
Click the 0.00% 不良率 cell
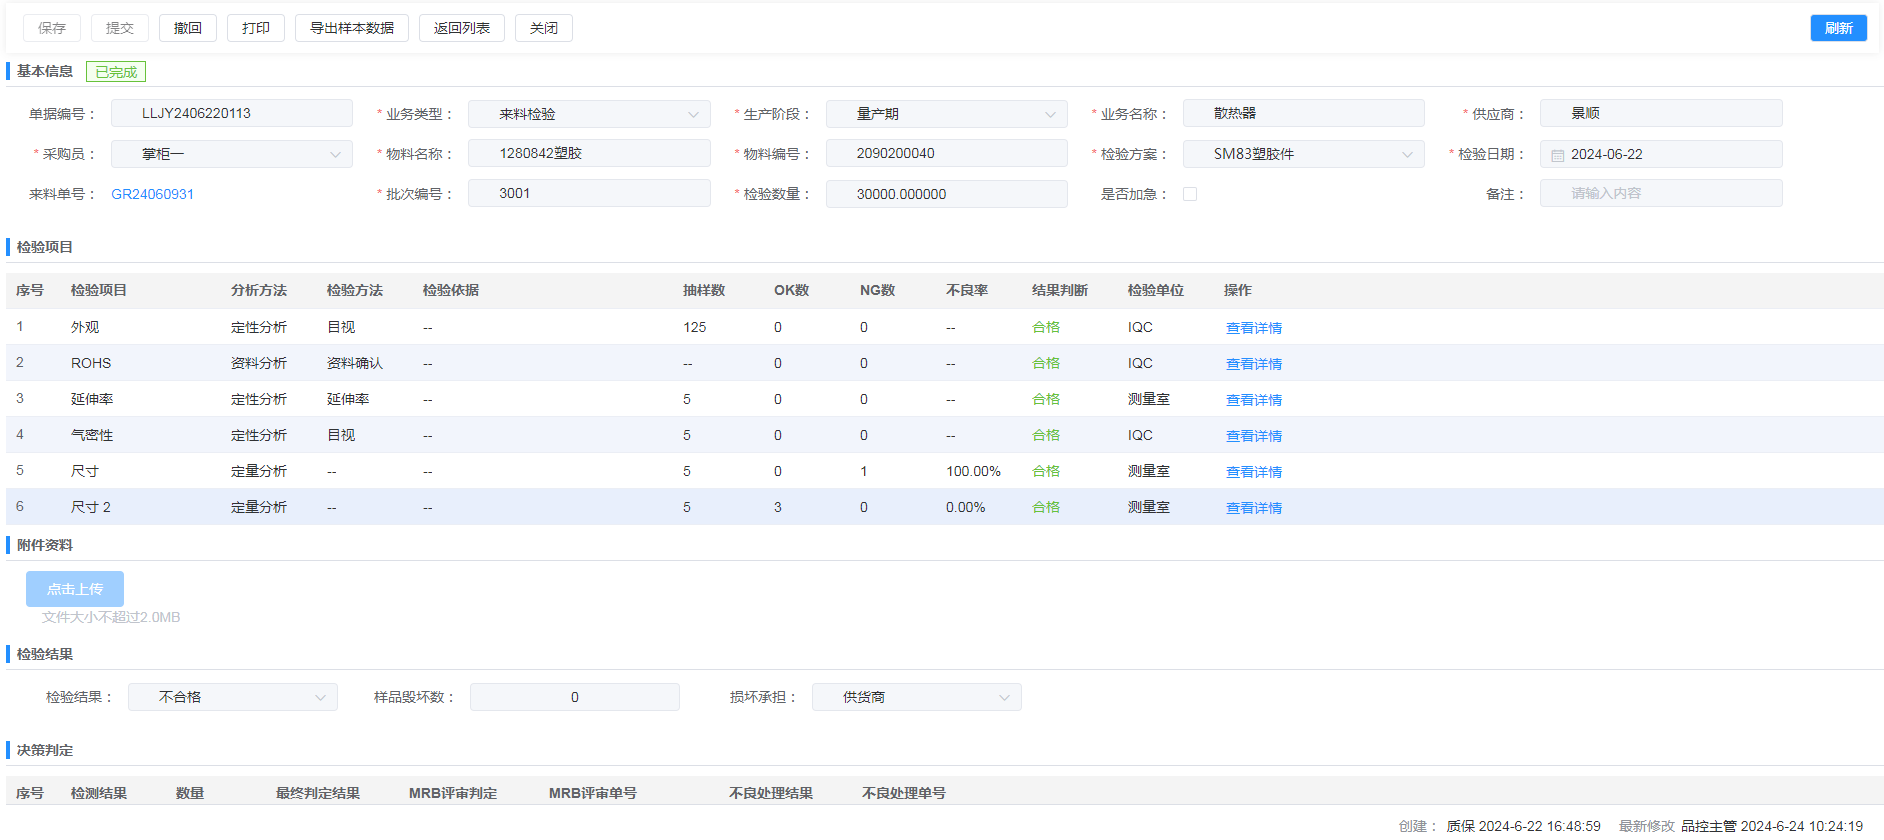click(x=965, y=507)
